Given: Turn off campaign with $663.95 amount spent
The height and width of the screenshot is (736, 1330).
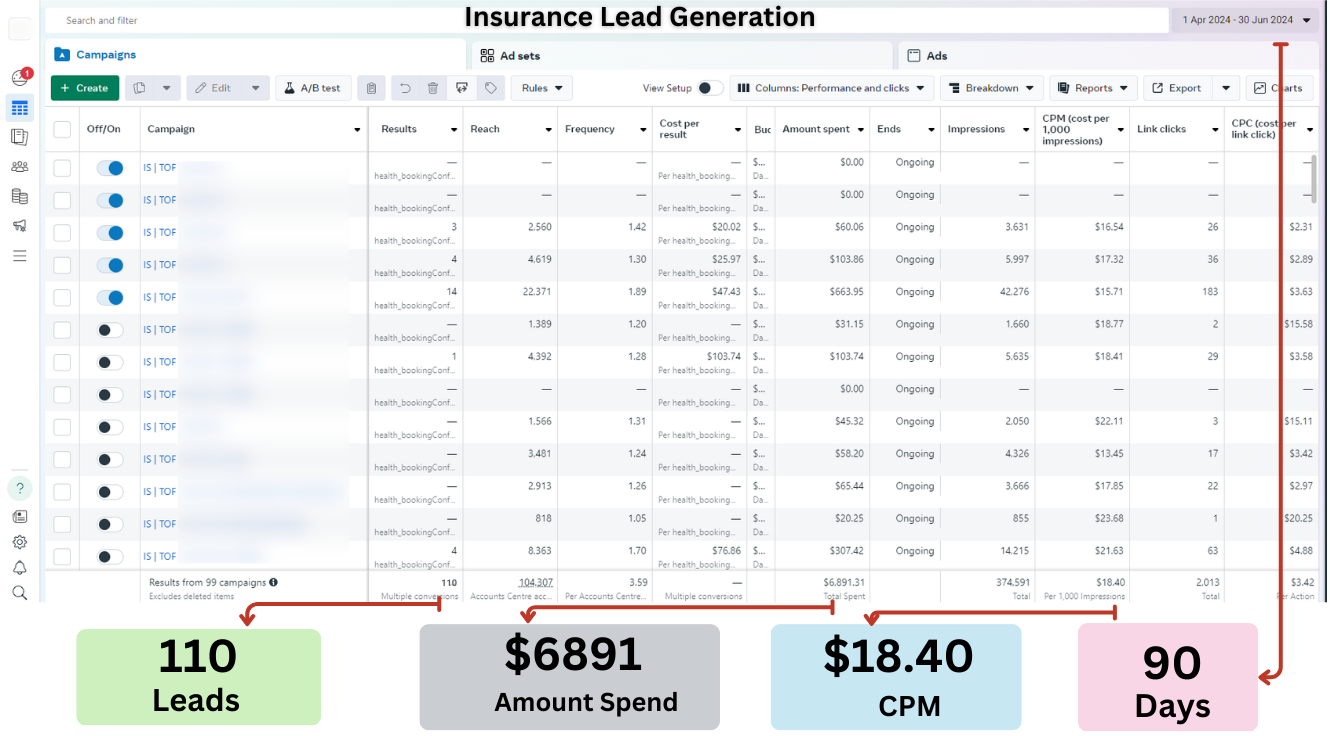Looking at the screenshot, I should 110,297.
